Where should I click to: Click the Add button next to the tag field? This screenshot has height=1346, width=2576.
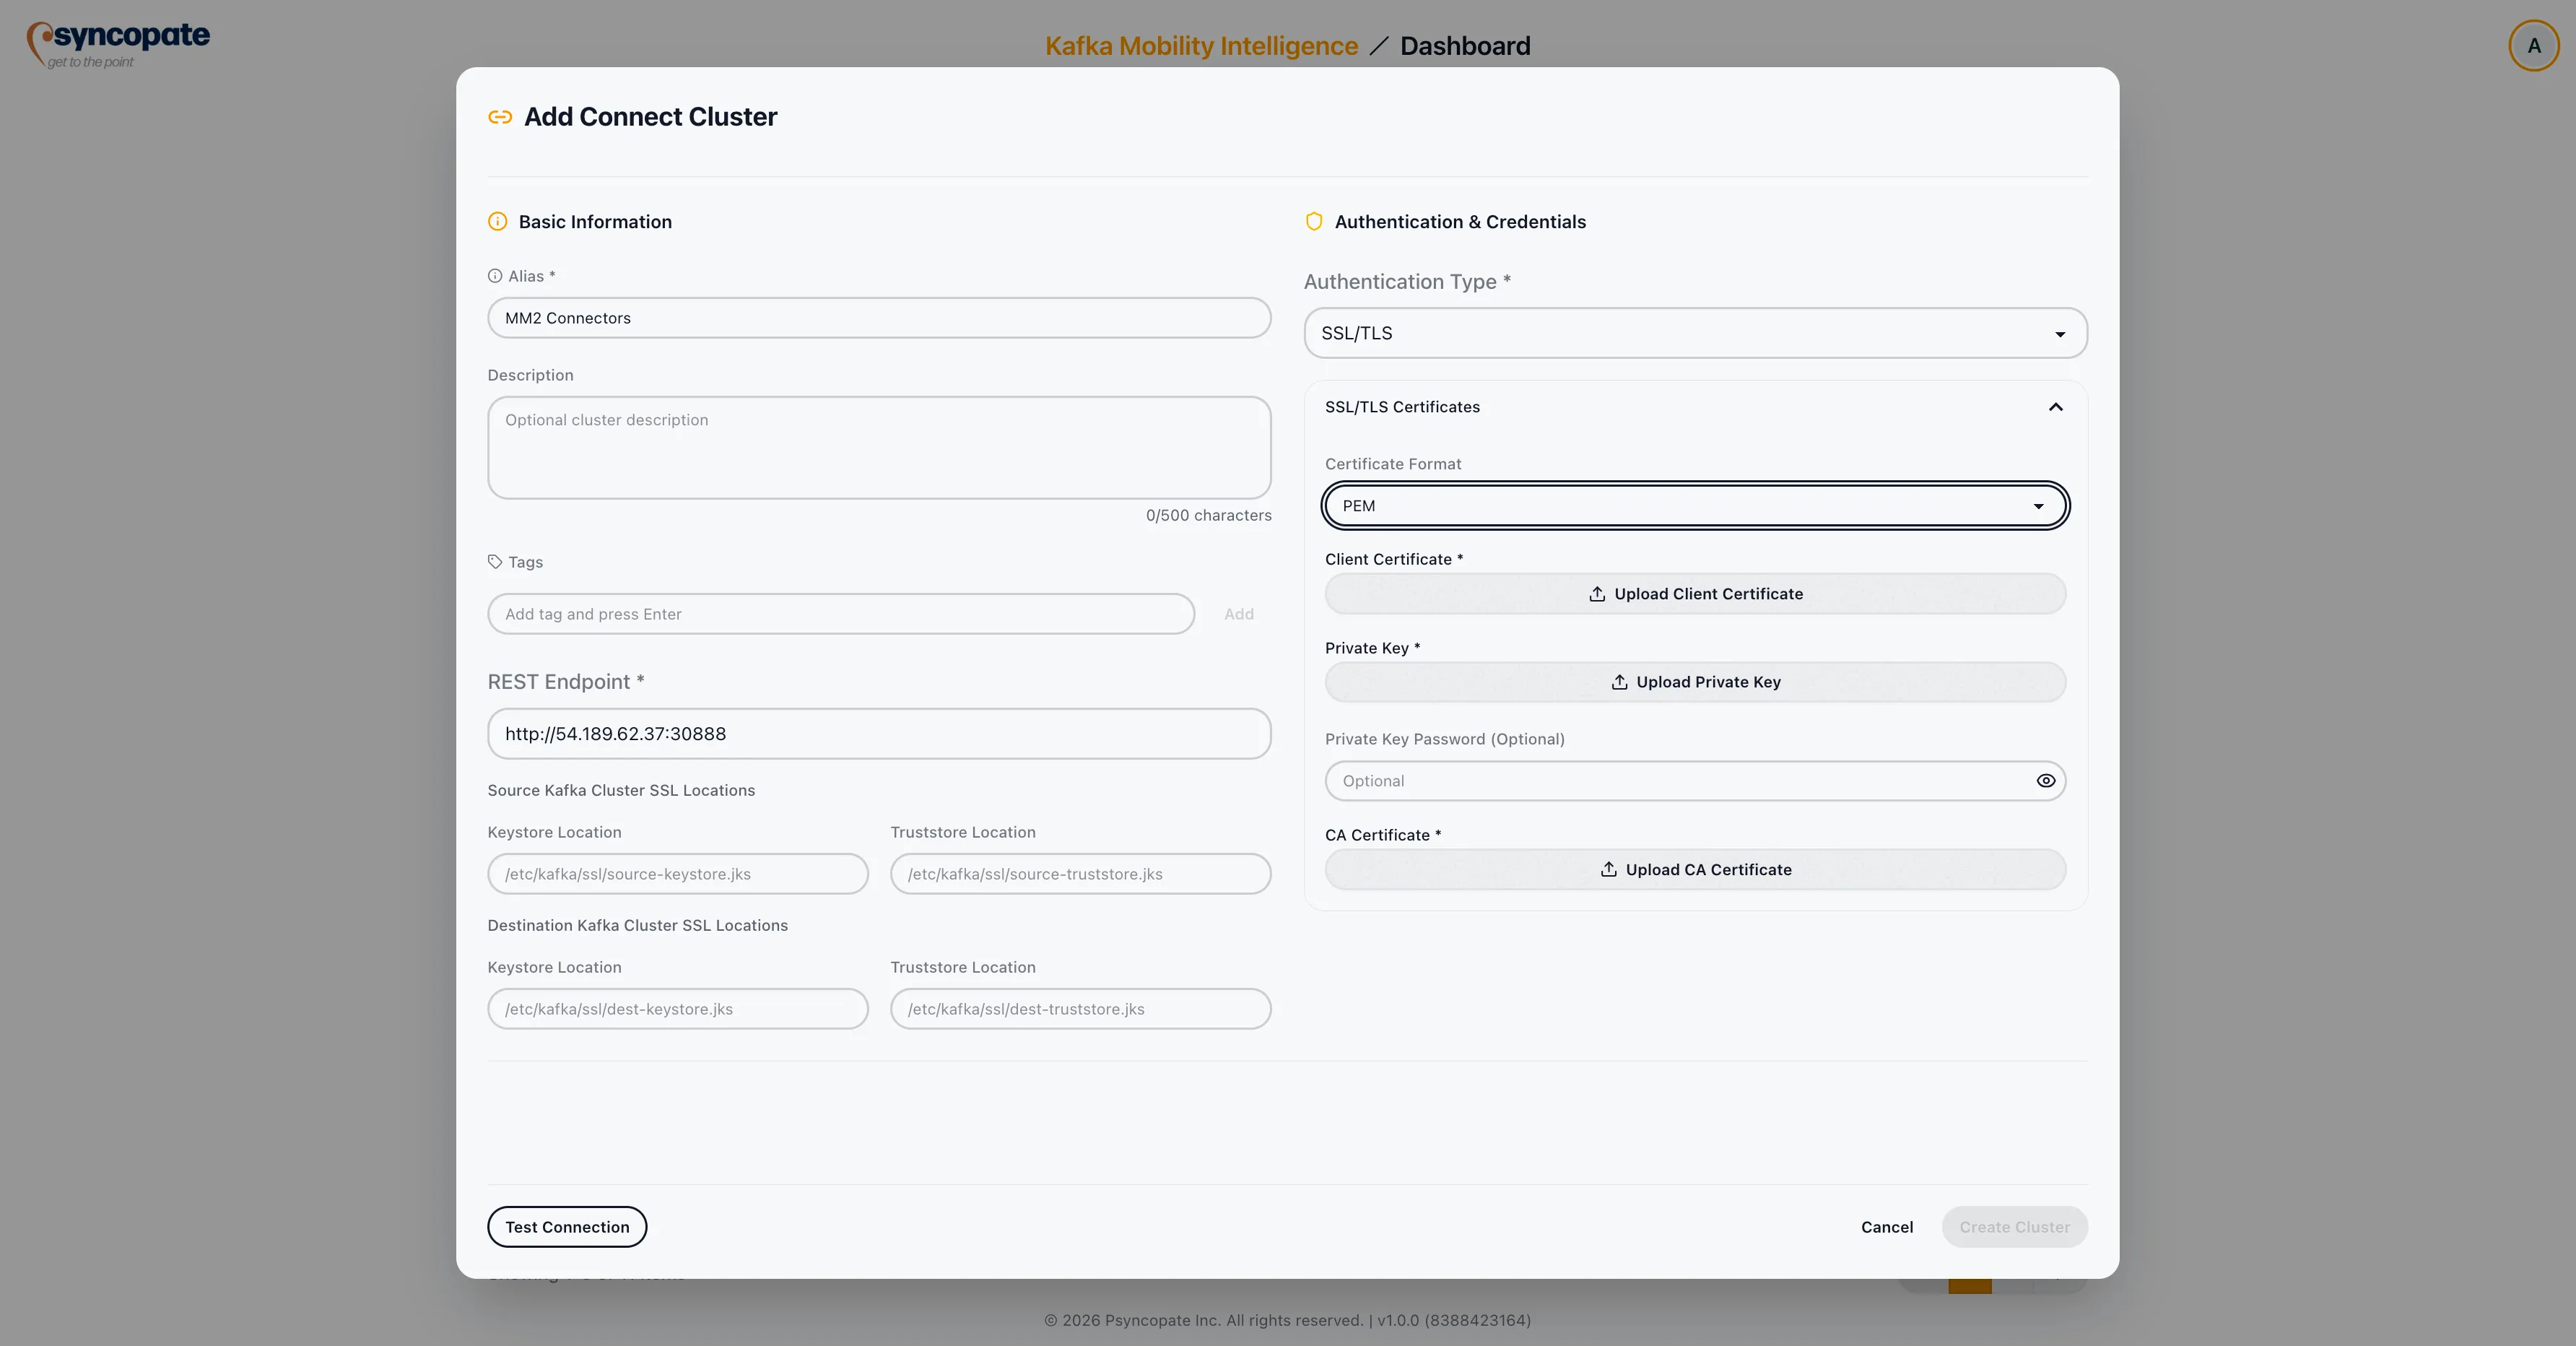(1239, 614)
